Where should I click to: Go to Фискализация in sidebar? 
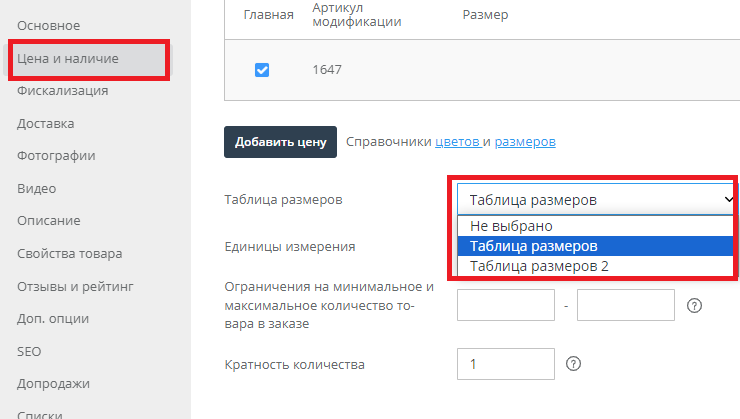coord(63,91)
